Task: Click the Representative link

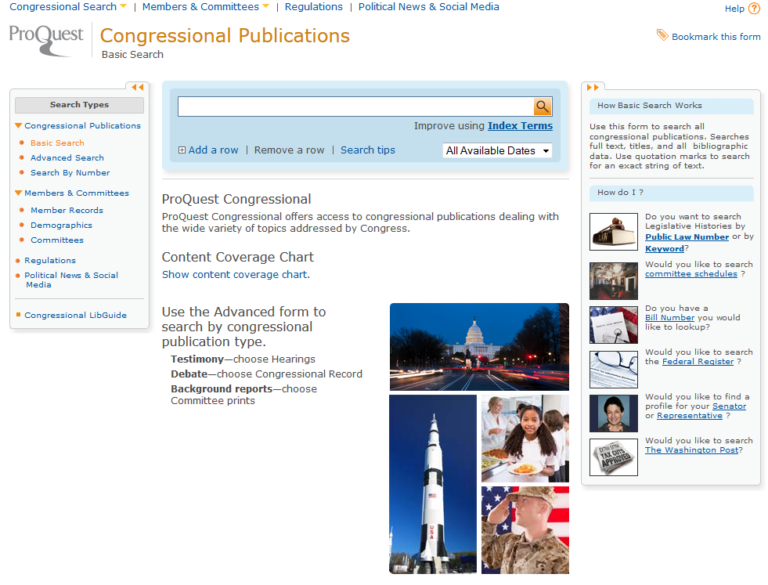Action: click(690, 415)
